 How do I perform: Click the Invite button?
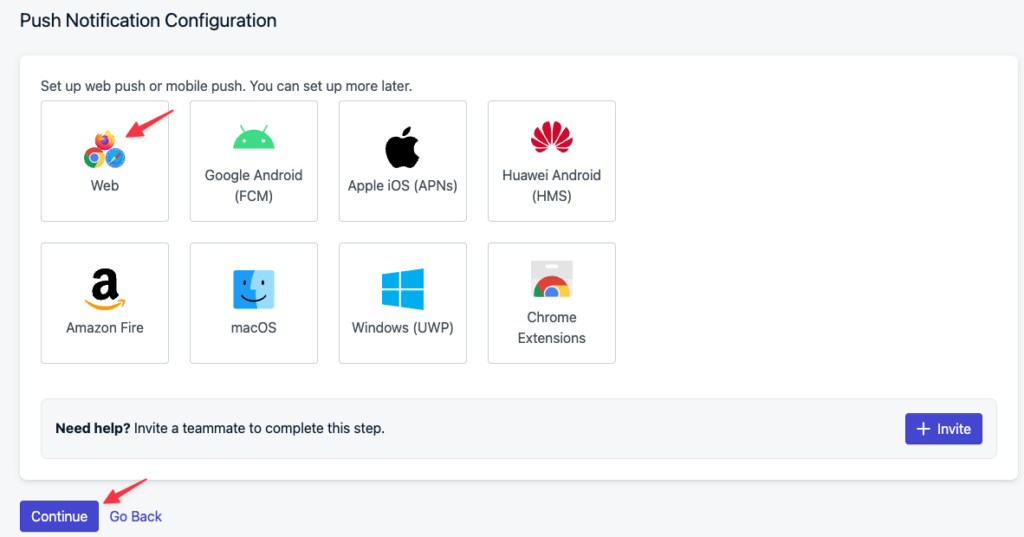[943, 429]
